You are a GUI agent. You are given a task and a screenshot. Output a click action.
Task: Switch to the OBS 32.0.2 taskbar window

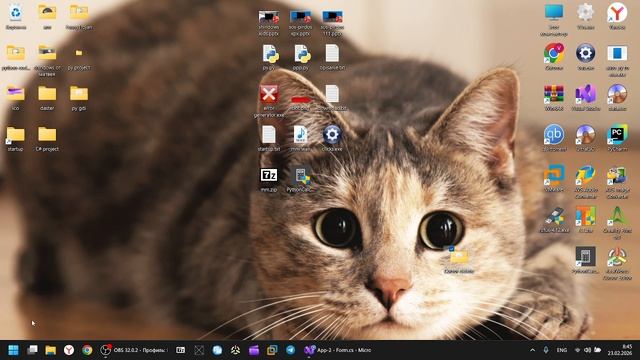pyautogui.click(x=134, y=350)
